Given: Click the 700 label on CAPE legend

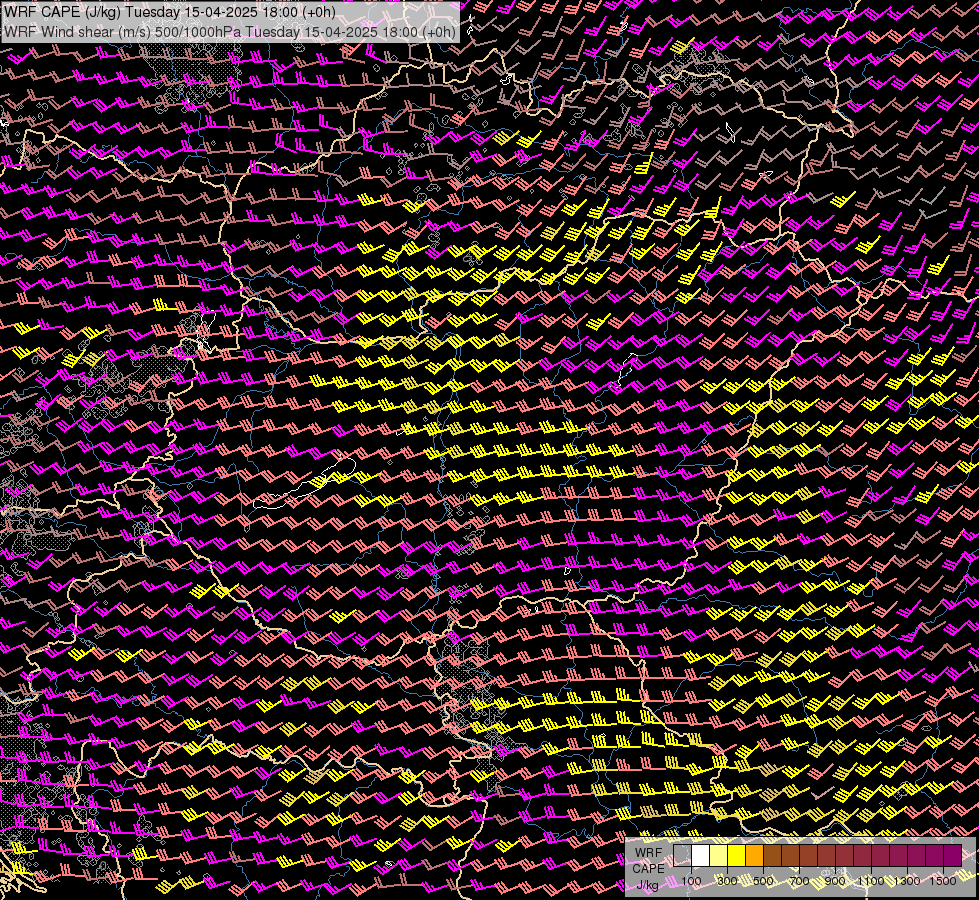Looking at the screenshot, I should click(x=799, y=881).
